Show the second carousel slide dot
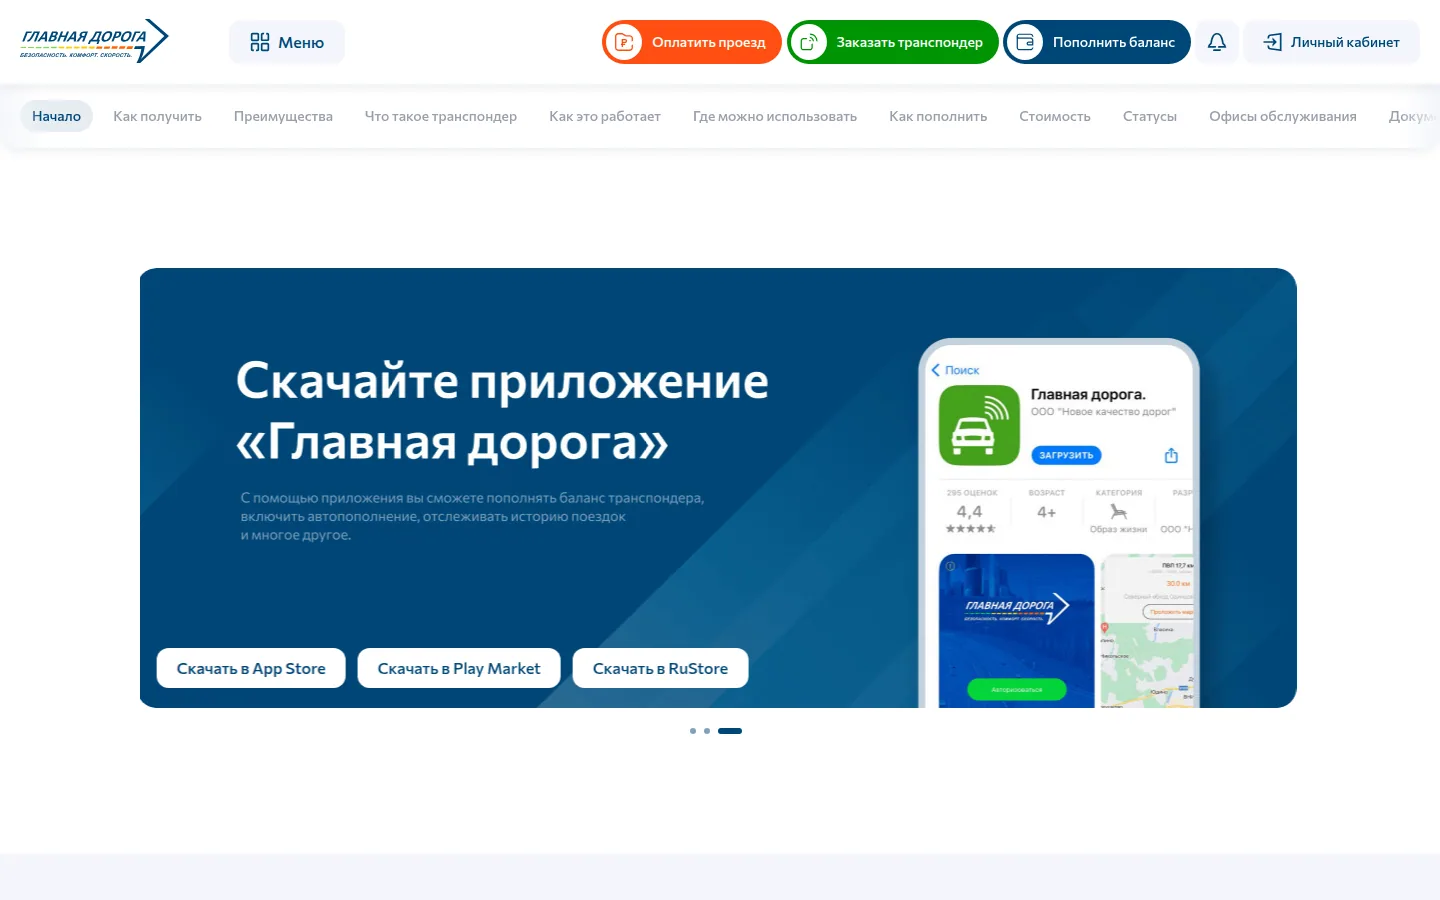Viewport: 1440px width, 900px height. [707, 731]
